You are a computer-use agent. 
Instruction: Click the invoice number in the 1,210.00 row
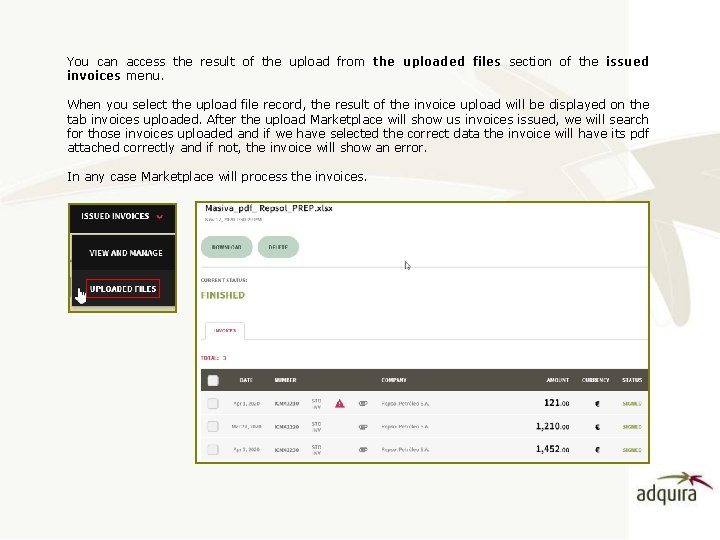(287, 427)
